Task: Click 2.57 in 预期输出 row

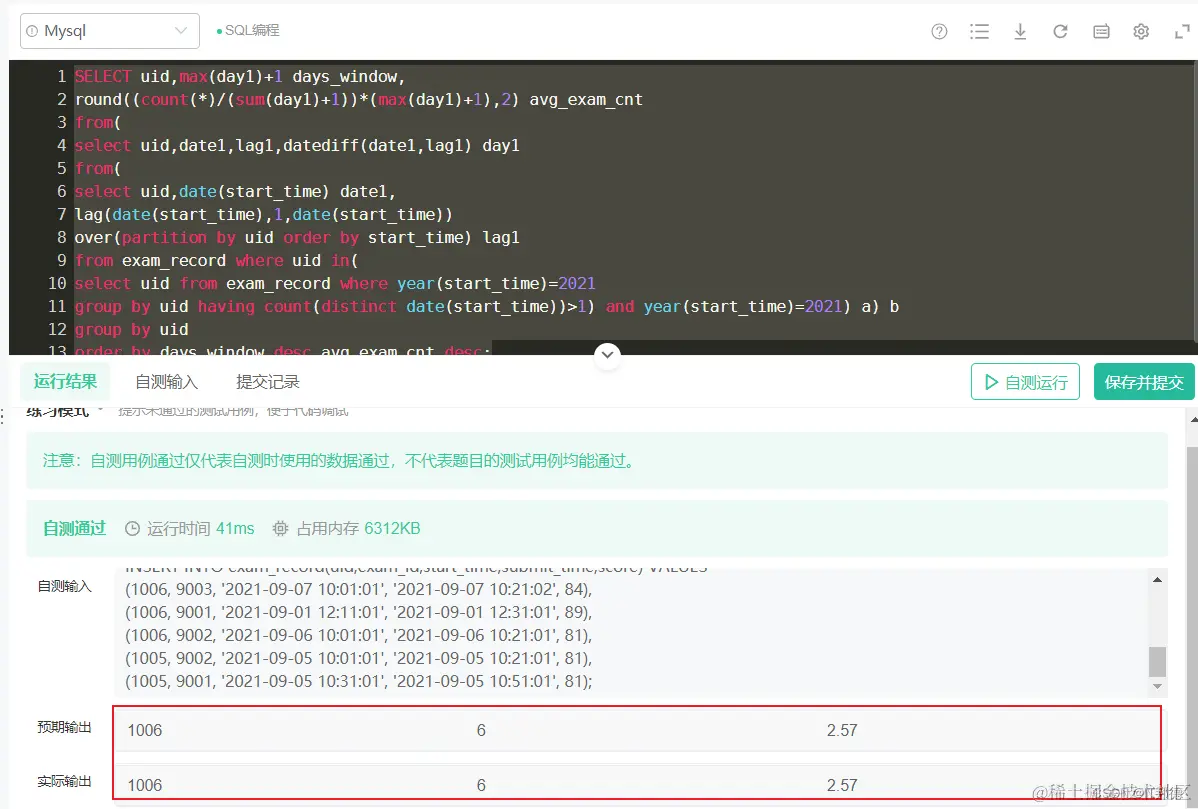Action: pos(842,730)
